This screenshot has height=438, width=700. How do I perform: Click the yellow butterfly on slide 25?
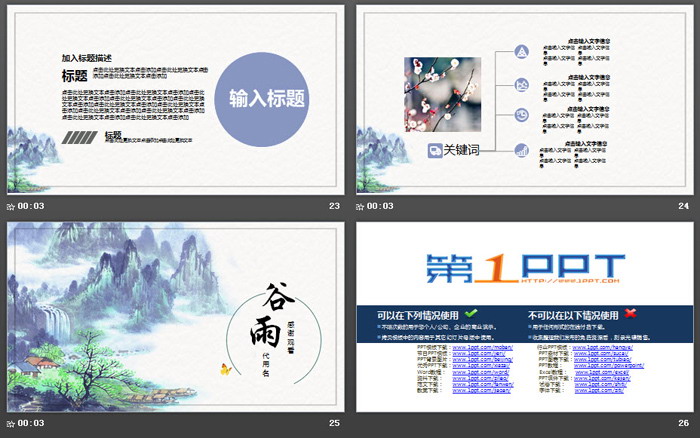pos(226,369)
